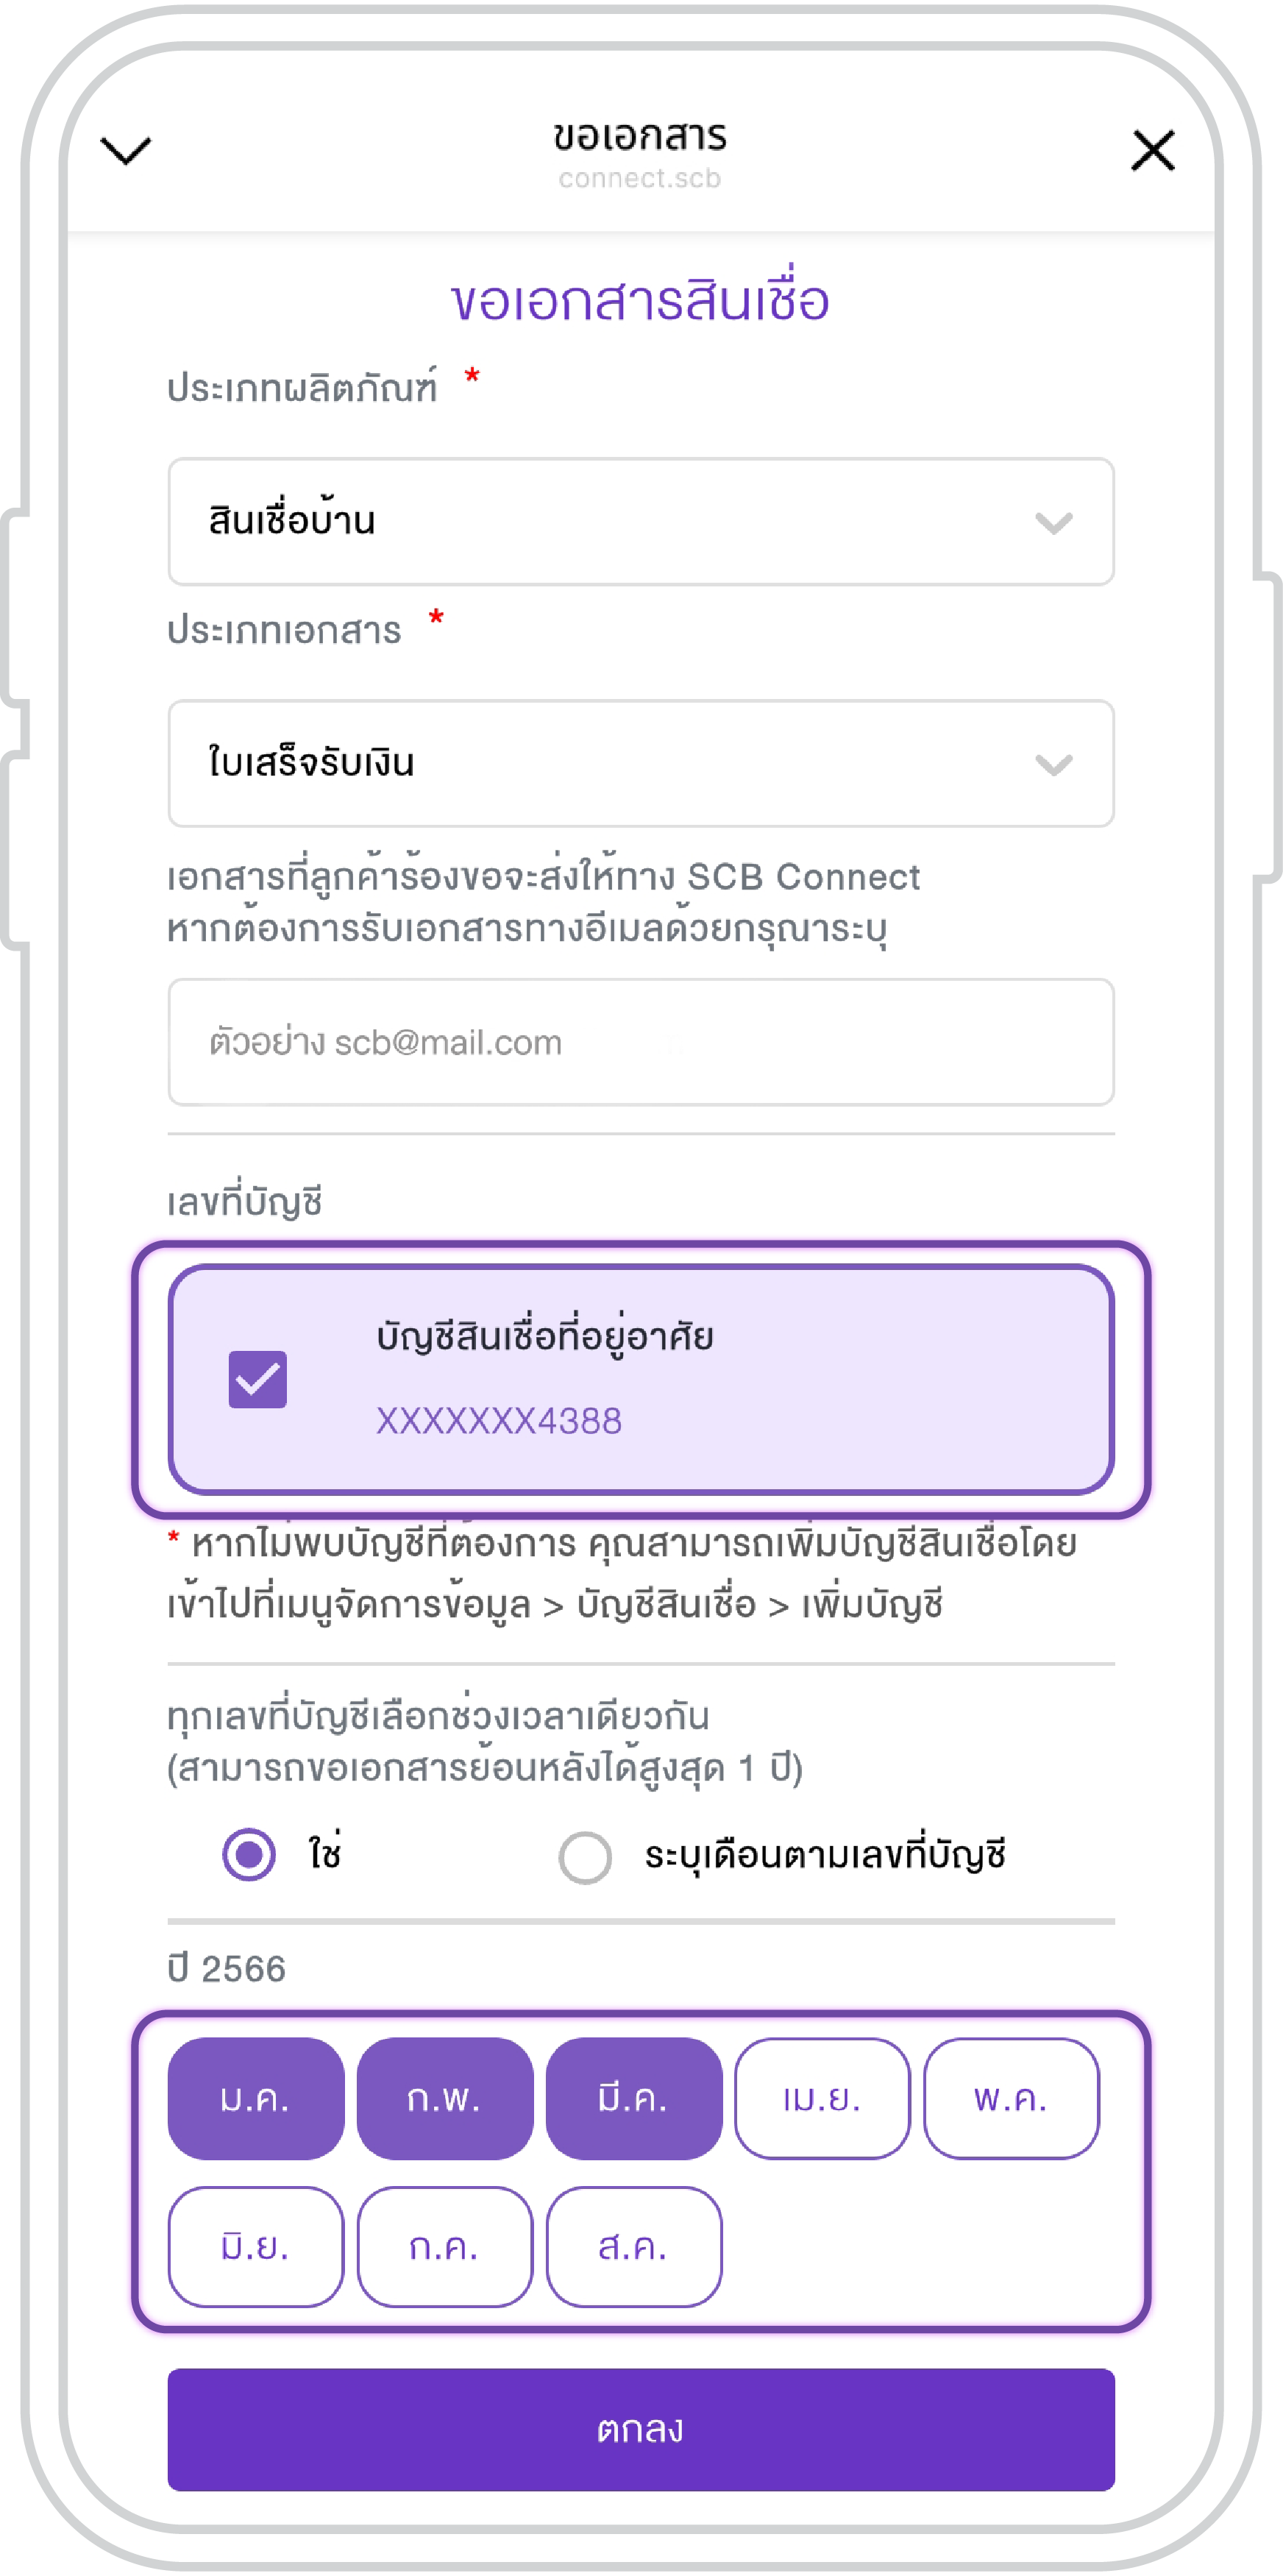The height and width of the screenshot is (2576, 1283).
Task: Toggle off the มี.ค. month chip
Action: pos(634,2098)
